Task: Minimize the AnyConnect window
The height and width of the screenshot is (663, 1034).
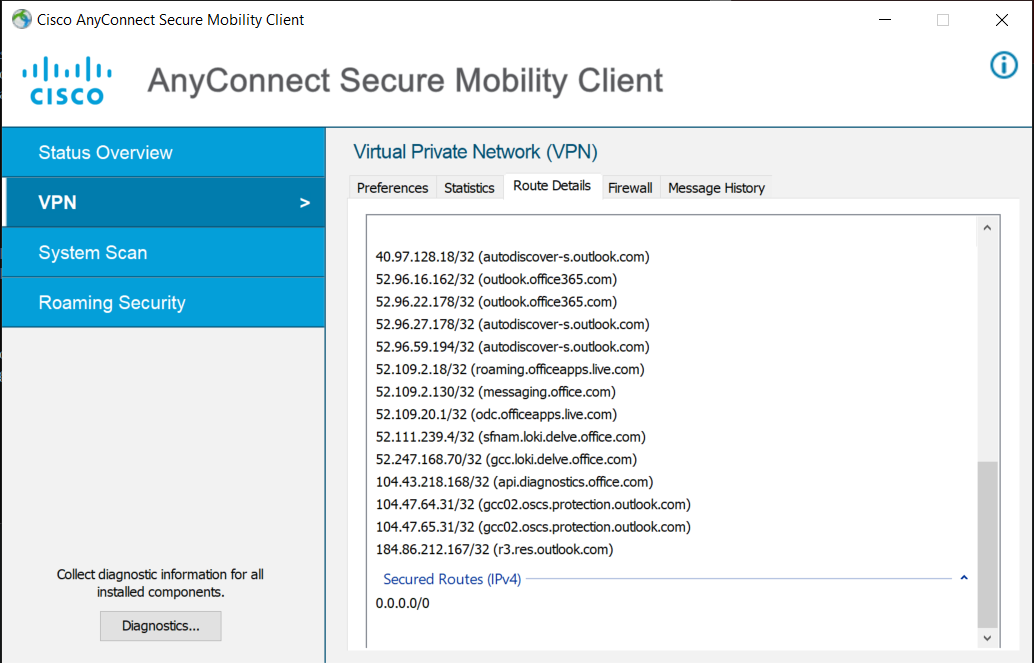Action: [885, 20]
